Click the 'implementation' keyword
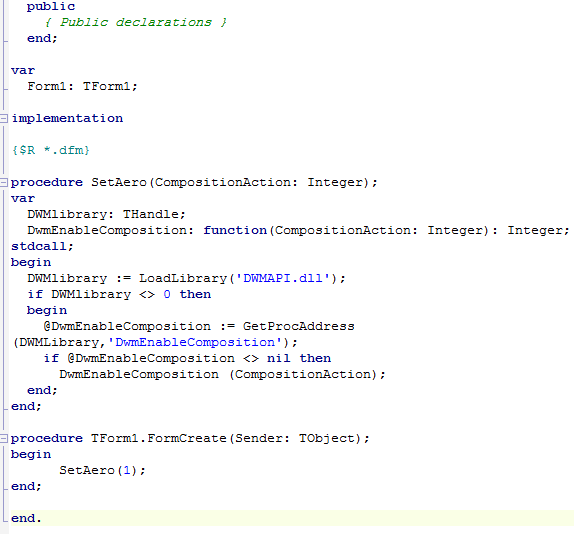Screen dimensions: 574x534 [67, 118]
